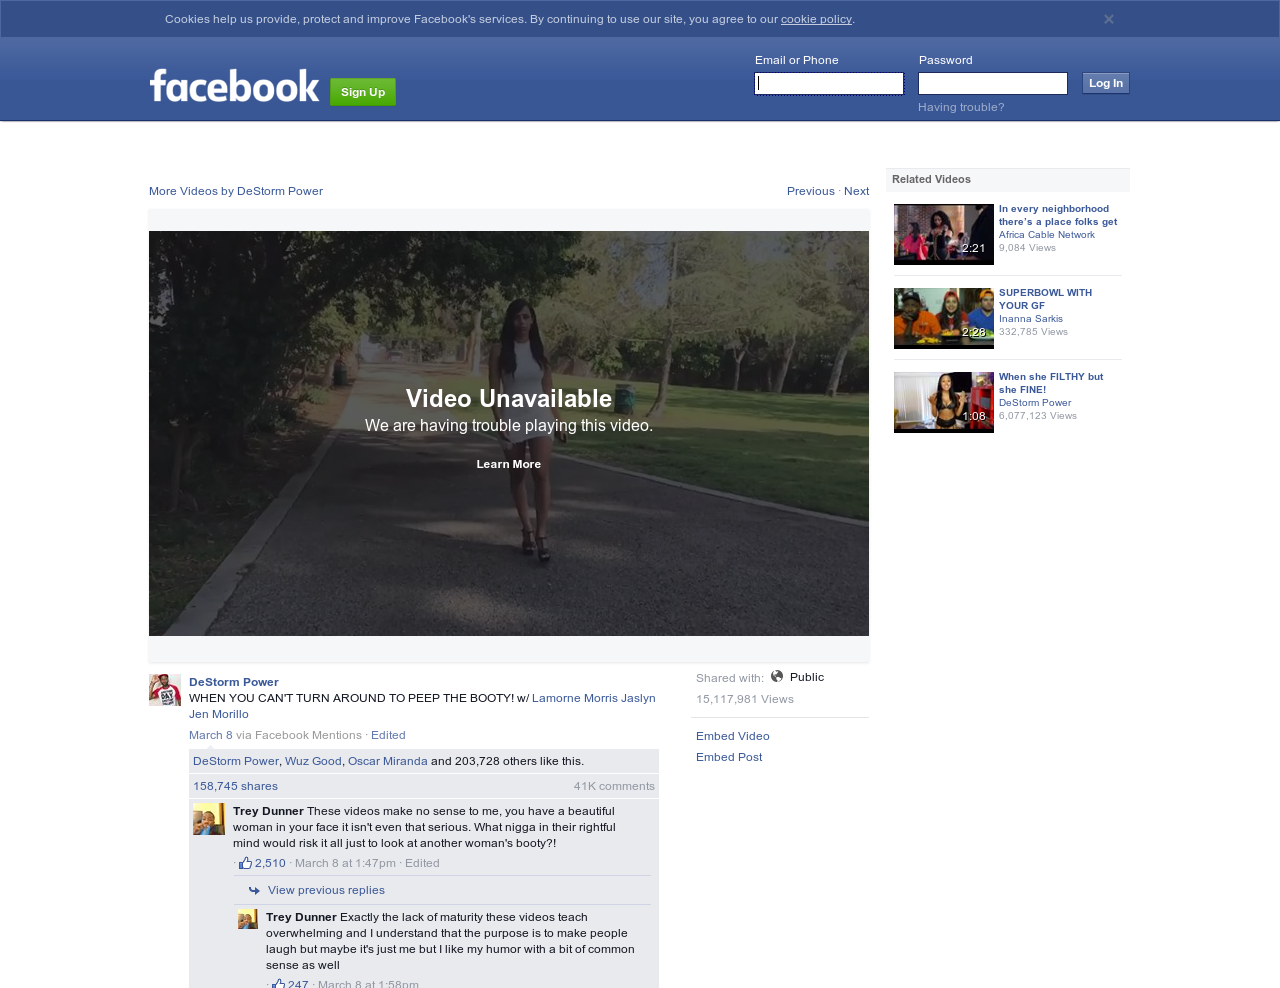1280x988 pixels.
Task: Click Trey Dunner's avatar on the top comment
Action: 209,819
